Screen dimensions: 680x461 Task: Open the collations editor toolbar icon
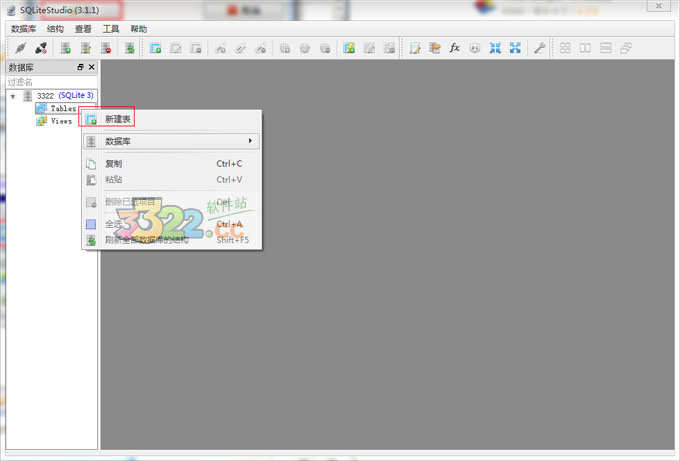click(475, 48)
